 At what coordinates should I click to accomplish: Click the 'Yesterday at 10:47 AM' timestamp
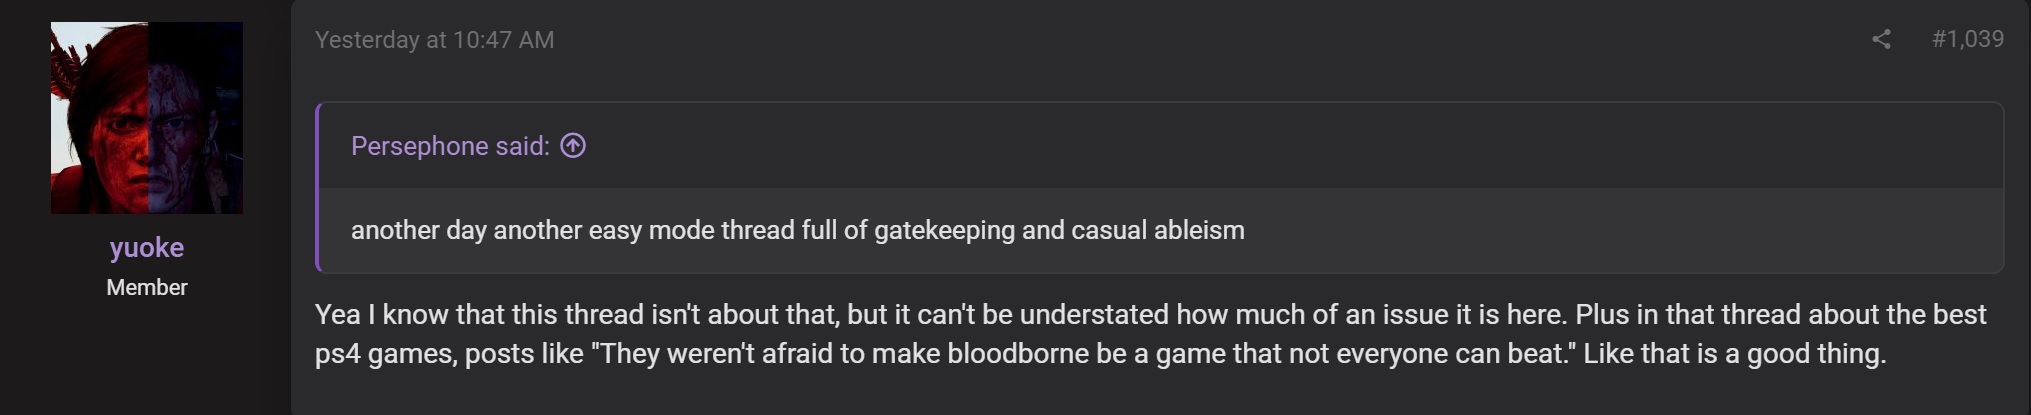pos(434,40)
